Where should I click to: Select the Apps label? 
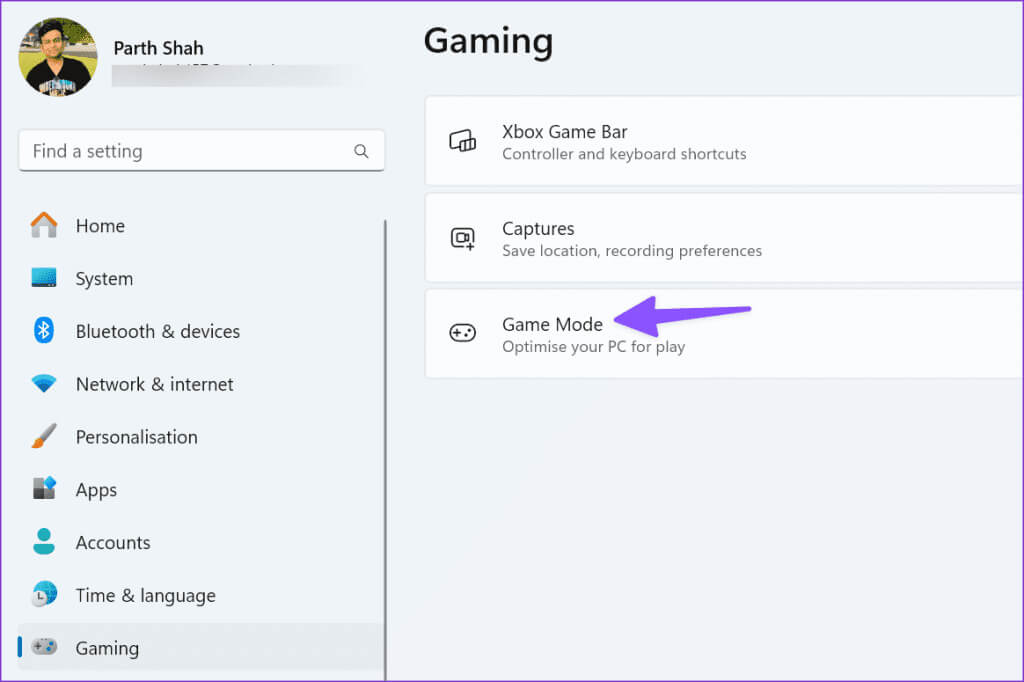[x=96, y=491]
